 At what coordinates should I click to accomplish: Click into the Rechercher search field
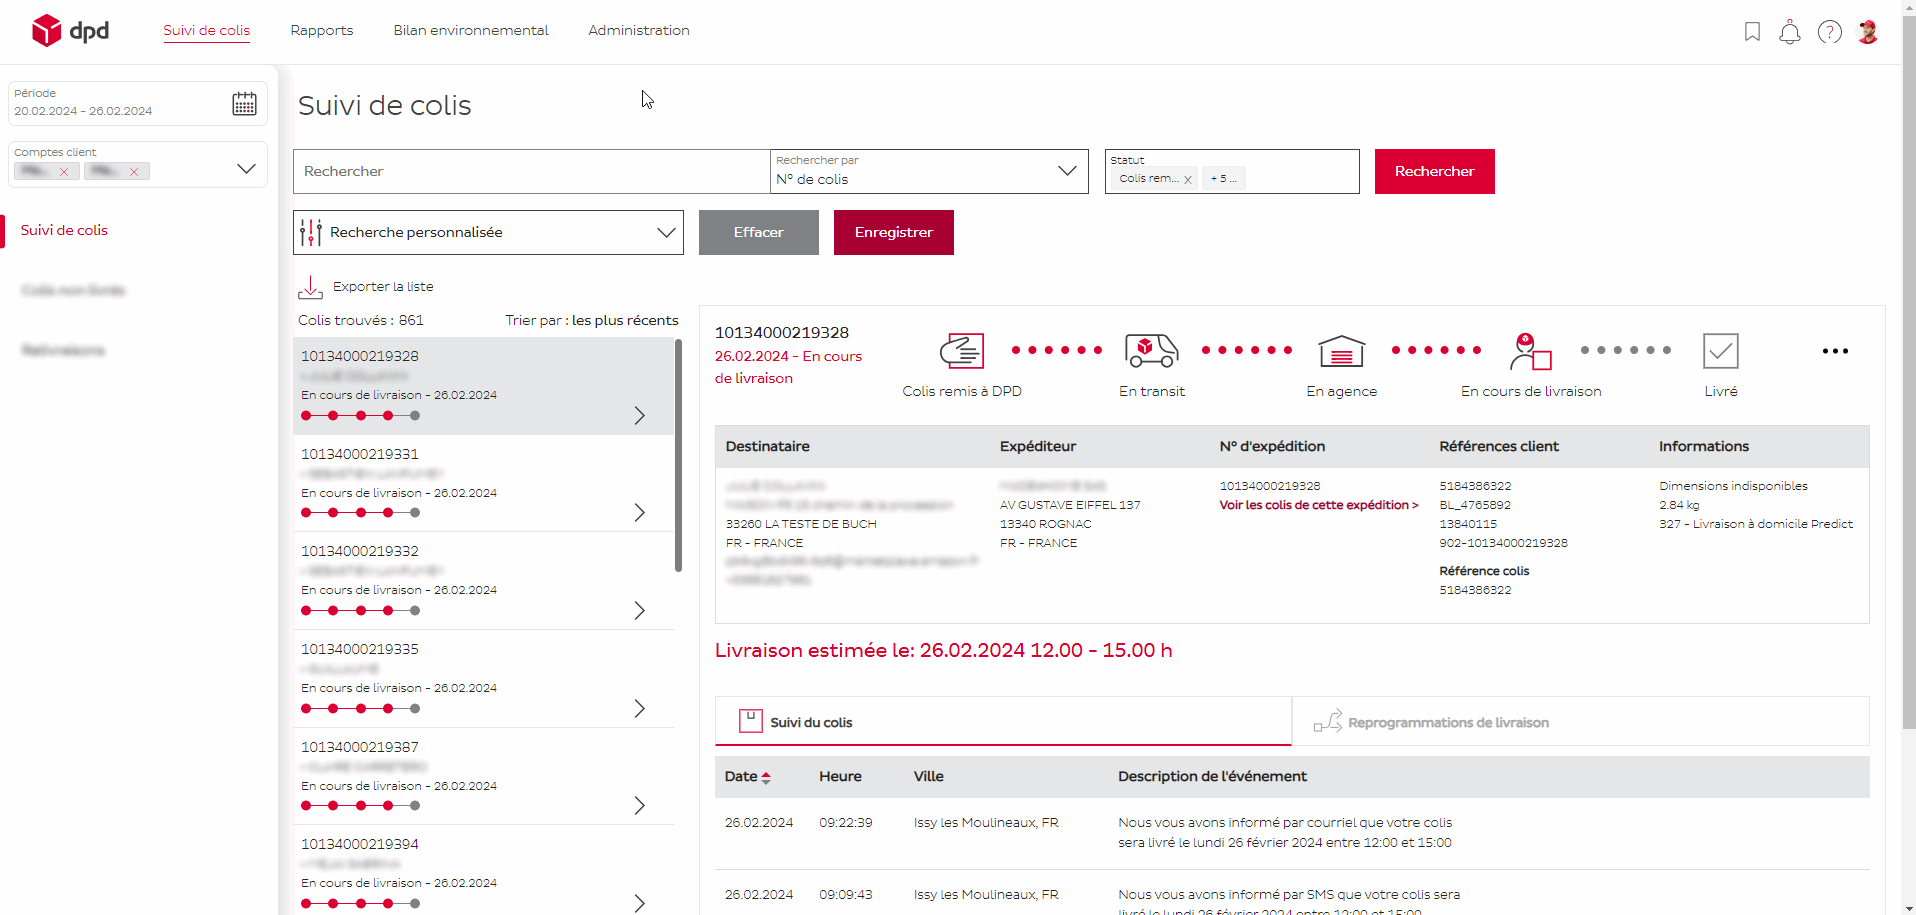tap(530, 171)
